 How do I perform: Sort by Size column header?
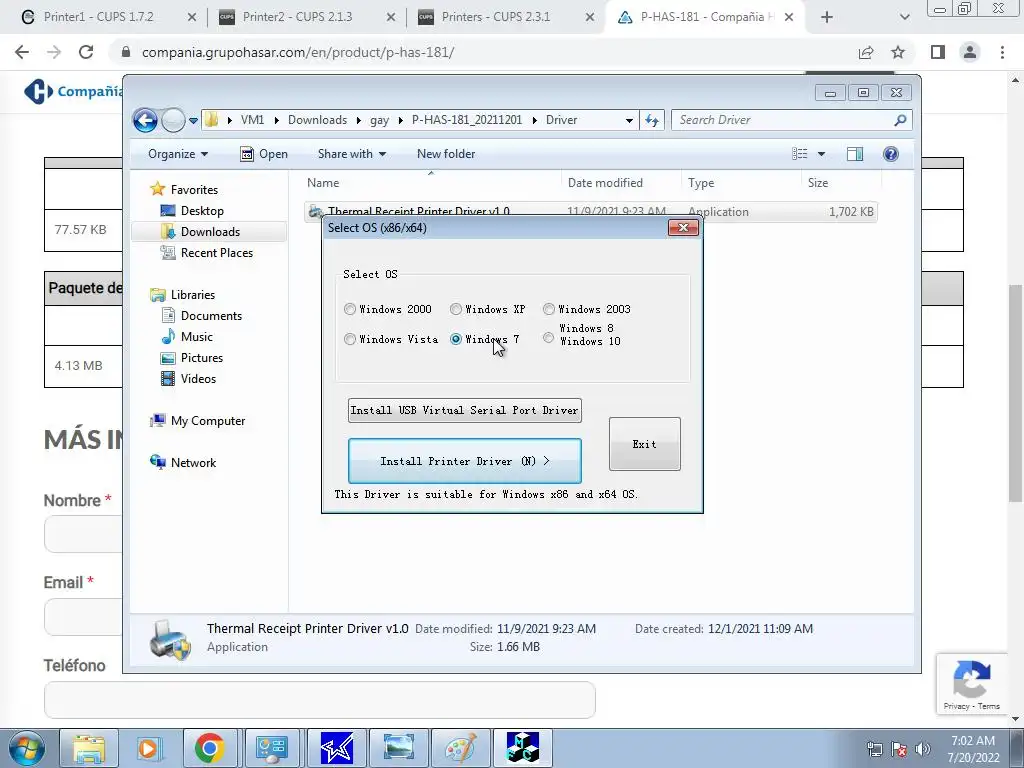coord(841,183)
